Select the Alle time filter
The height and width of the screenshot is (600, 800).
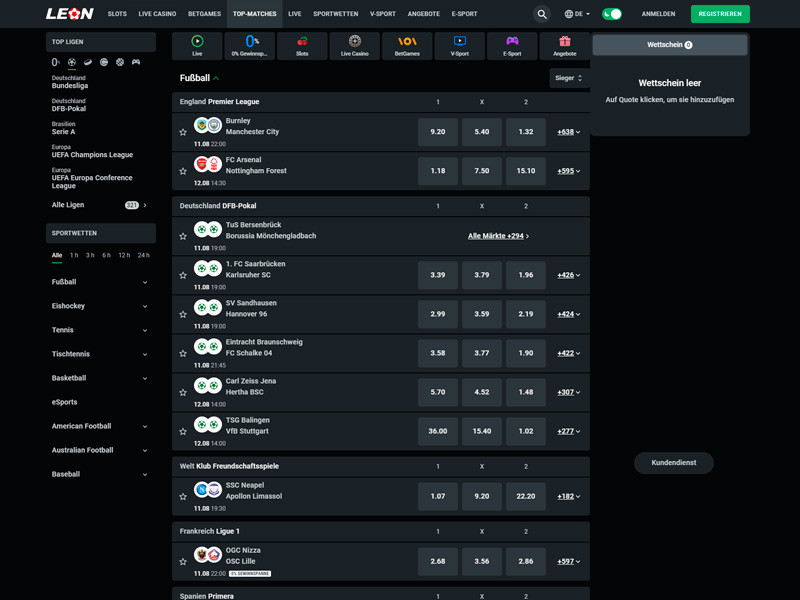(x=57, y=256)
